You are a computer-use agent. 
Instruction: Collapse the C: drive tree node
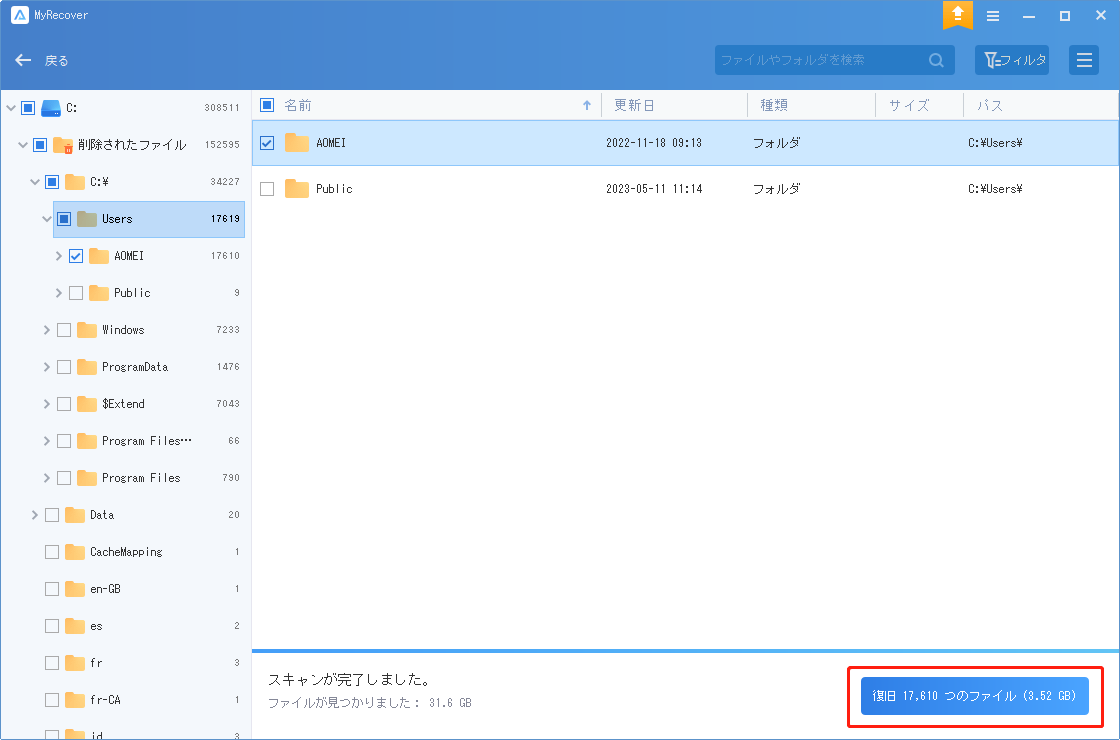pos(11,108)
